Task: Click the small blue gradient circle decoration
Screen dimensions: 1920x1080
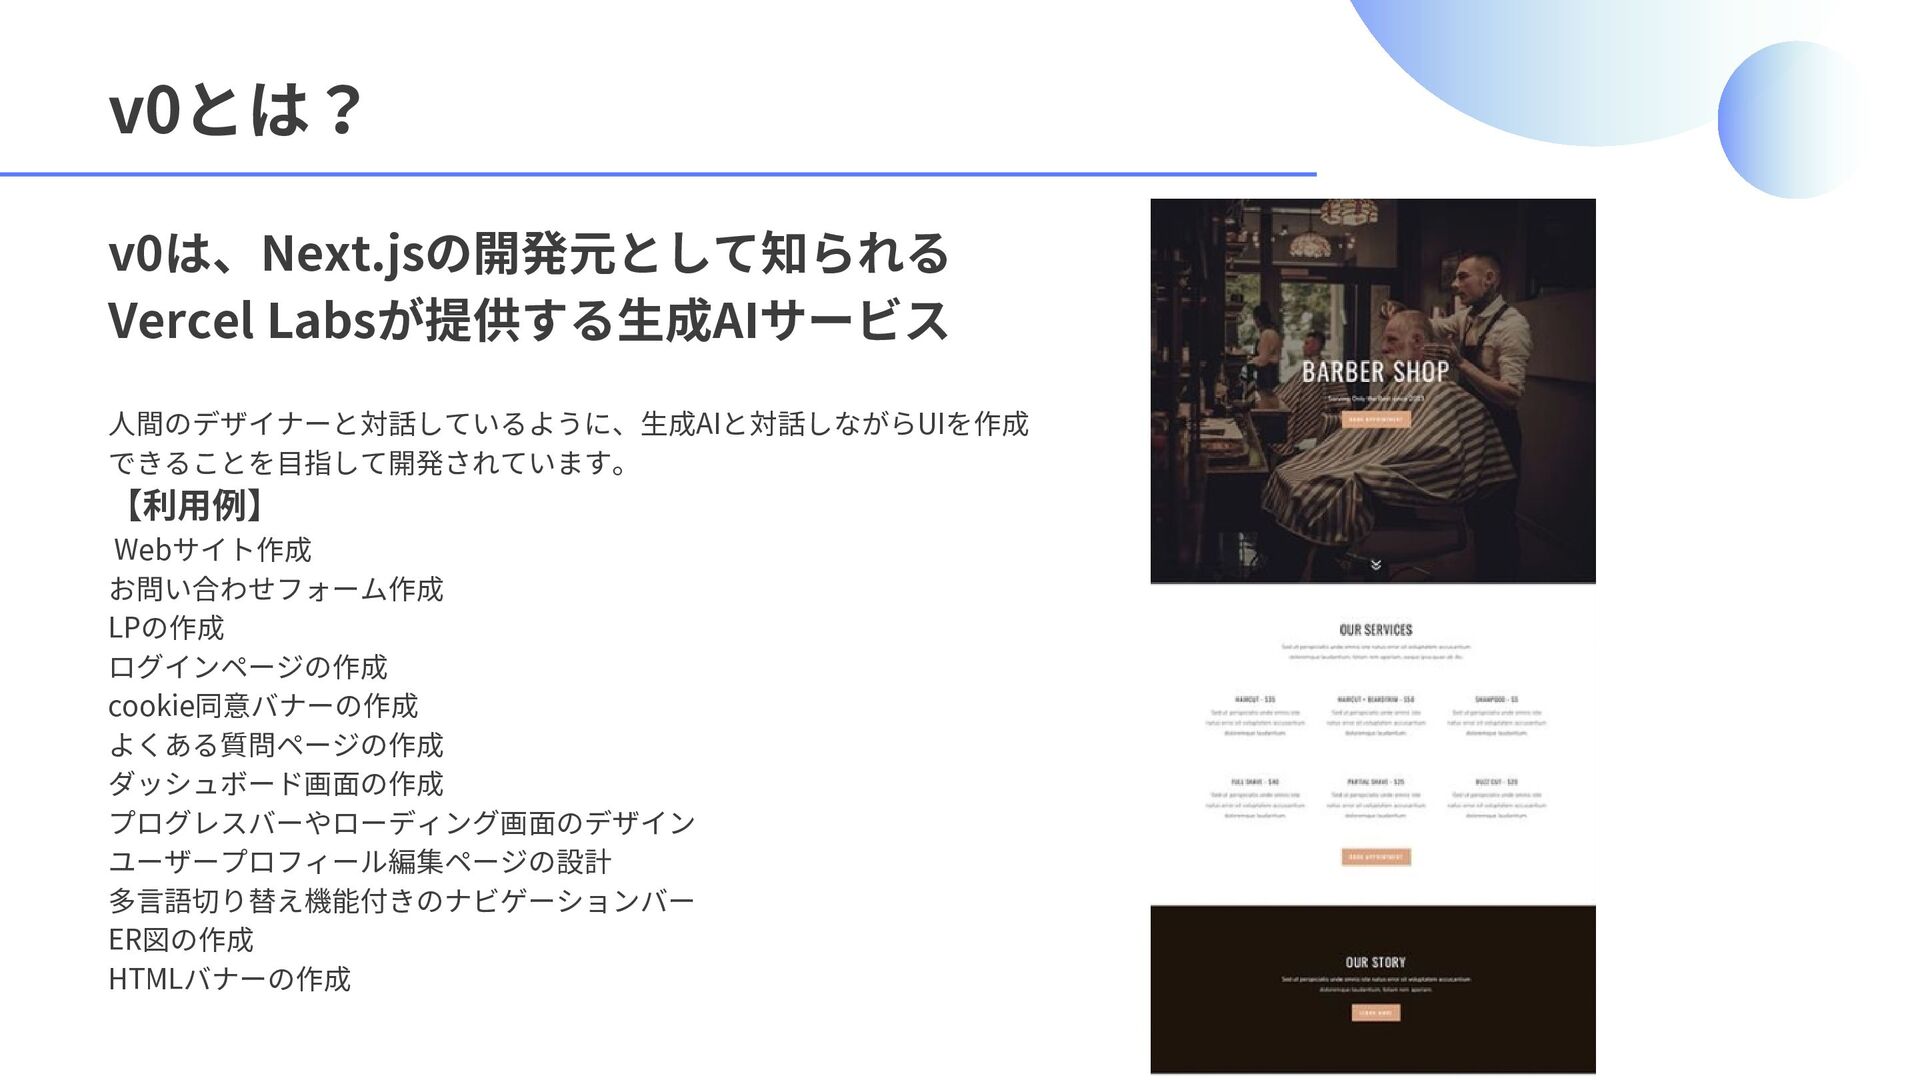Action: tap(1794, 120)
